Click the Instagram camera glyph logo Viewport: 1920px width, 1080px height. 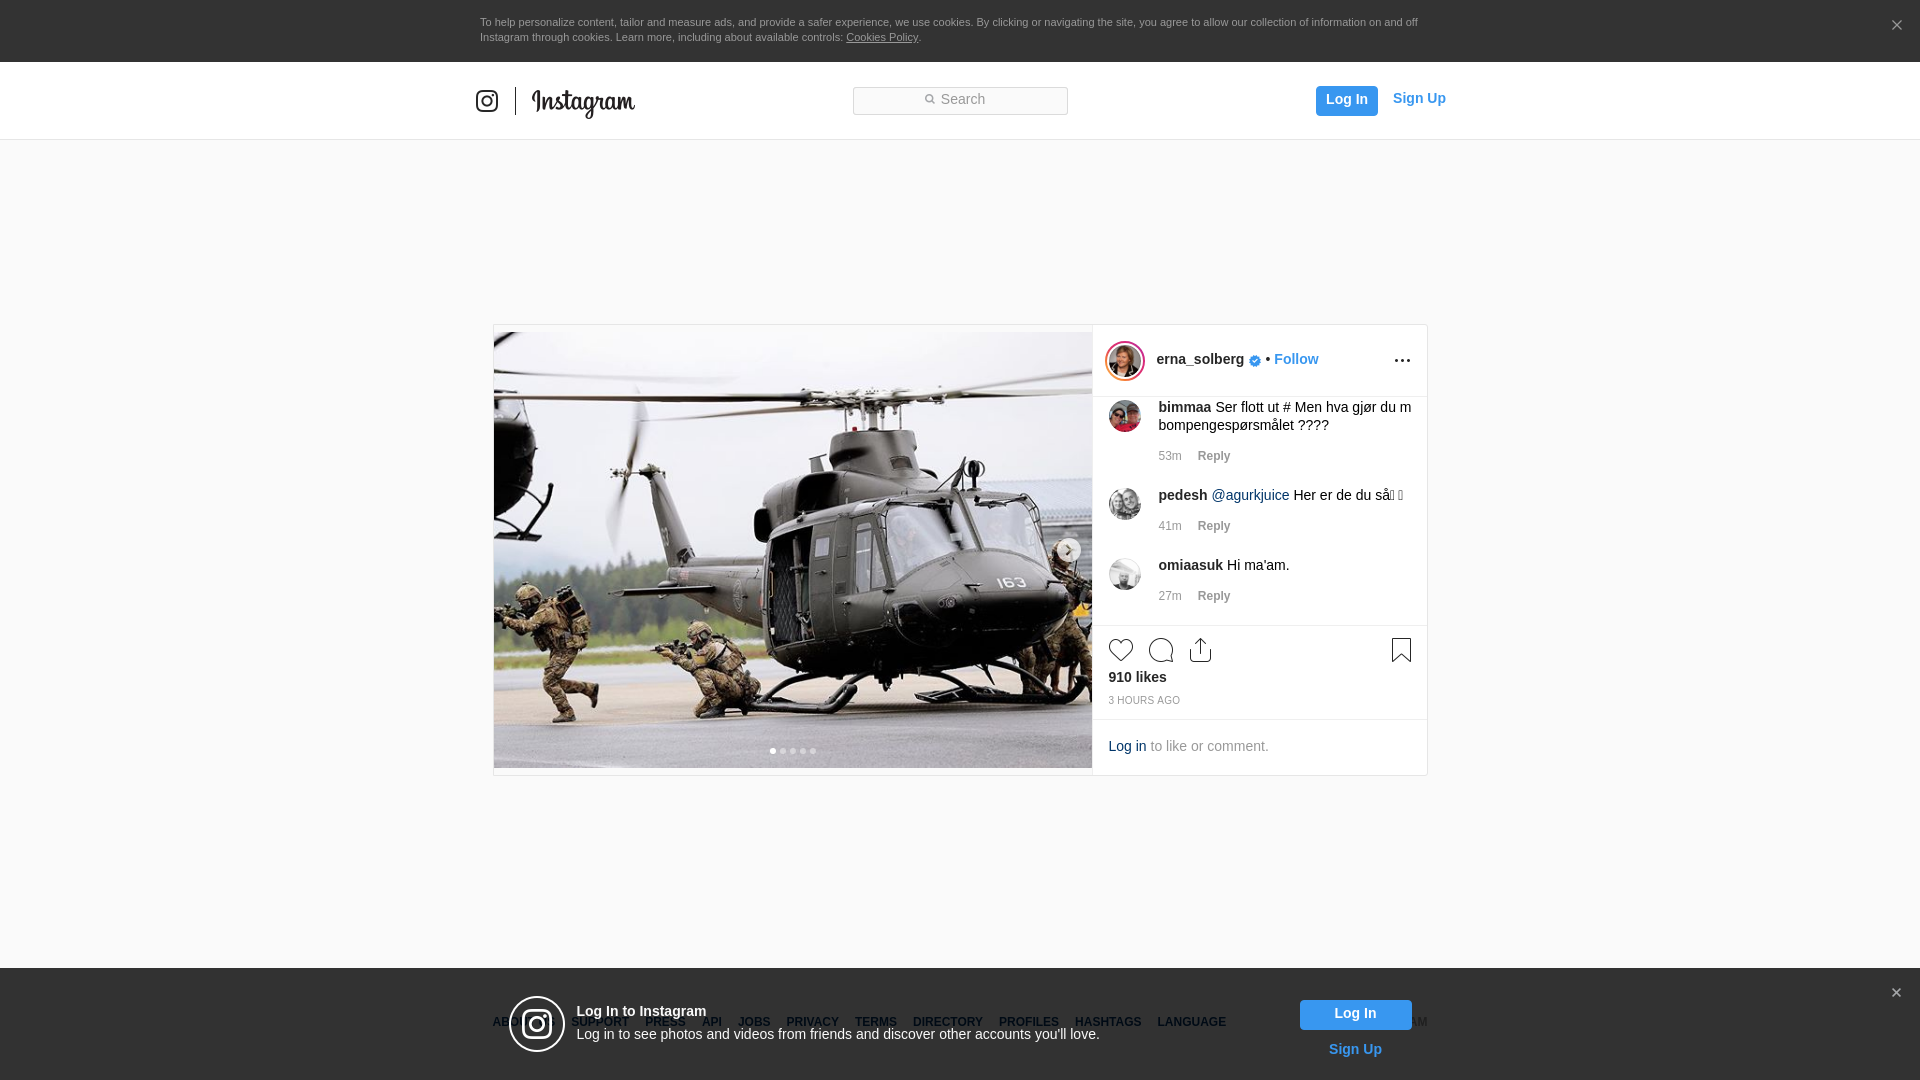click(x=487, y=101)
